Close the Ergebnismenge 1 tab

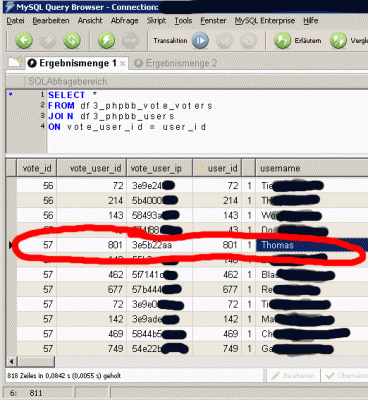[x=123, y=63]
